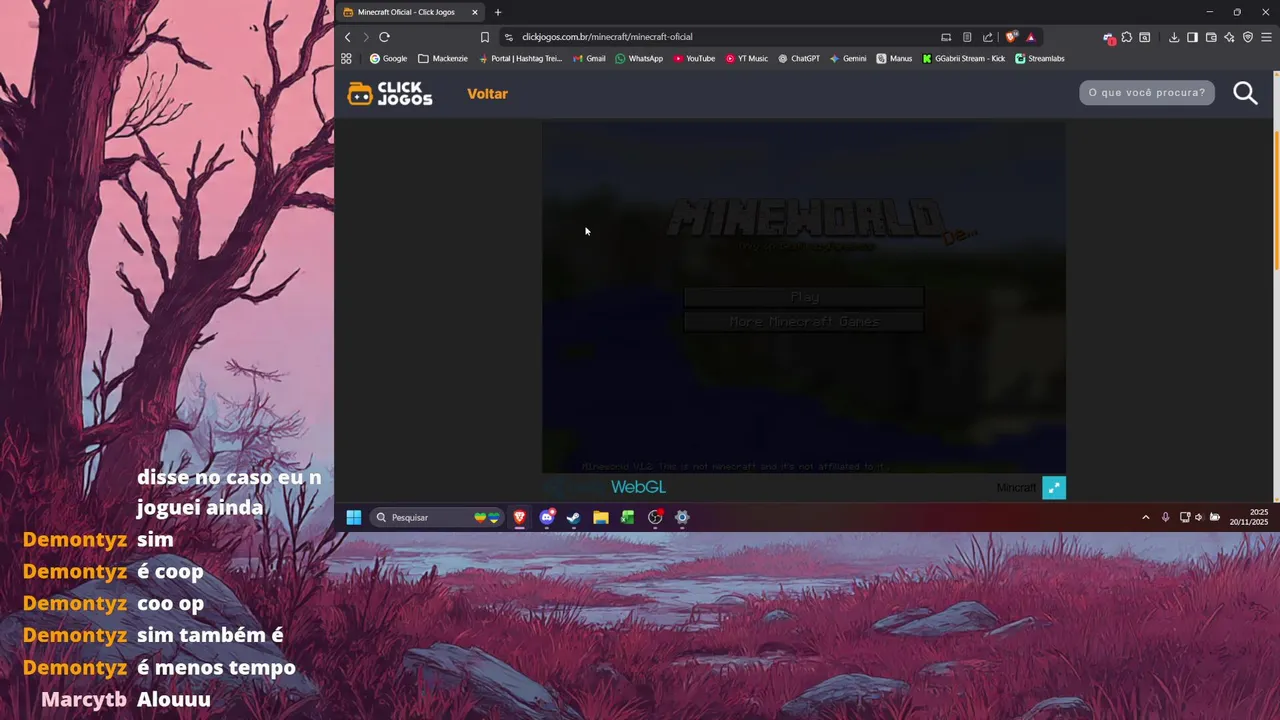
Task: Open site settings icon in the address bar
Action: click(x=508, y=37)
